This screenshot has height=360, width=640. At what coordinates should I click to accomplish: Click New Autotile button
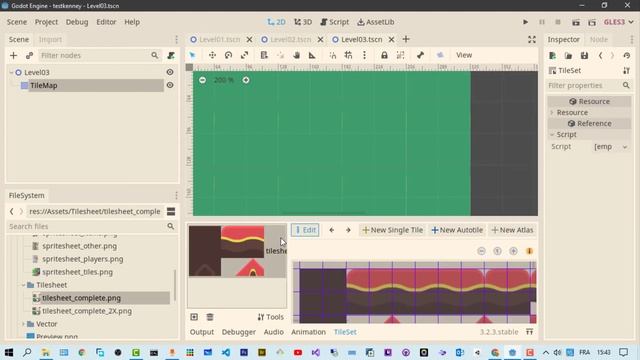click(457, 230)
